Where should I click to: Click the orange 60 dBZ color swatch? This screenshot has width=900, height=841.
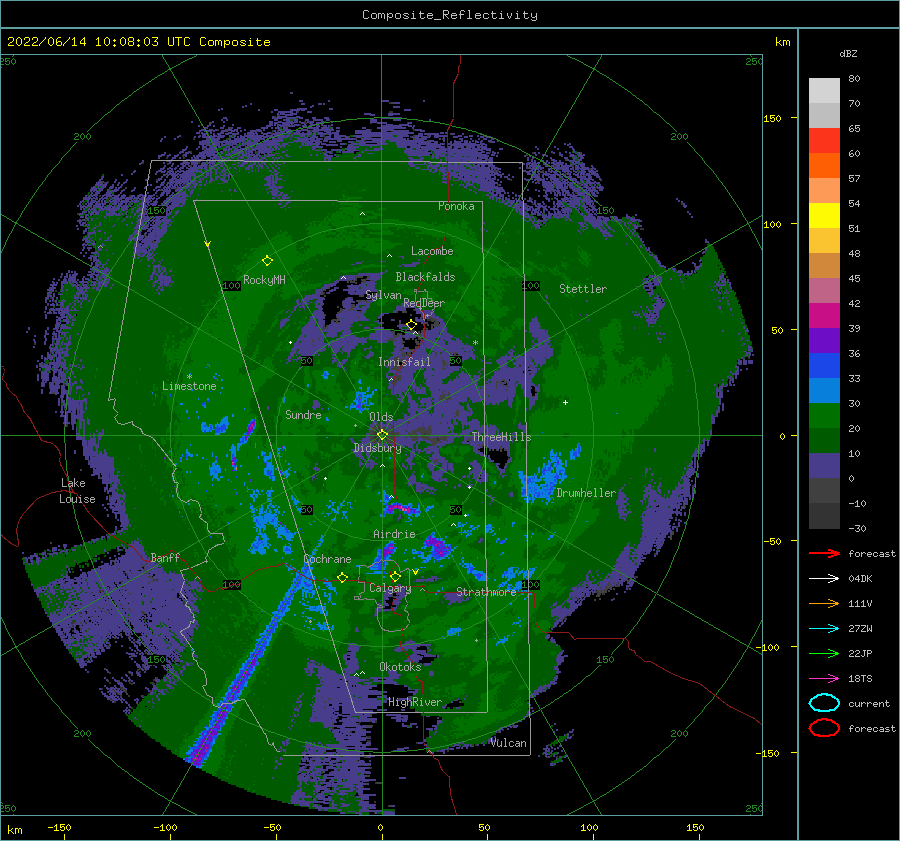click(824, 165)
